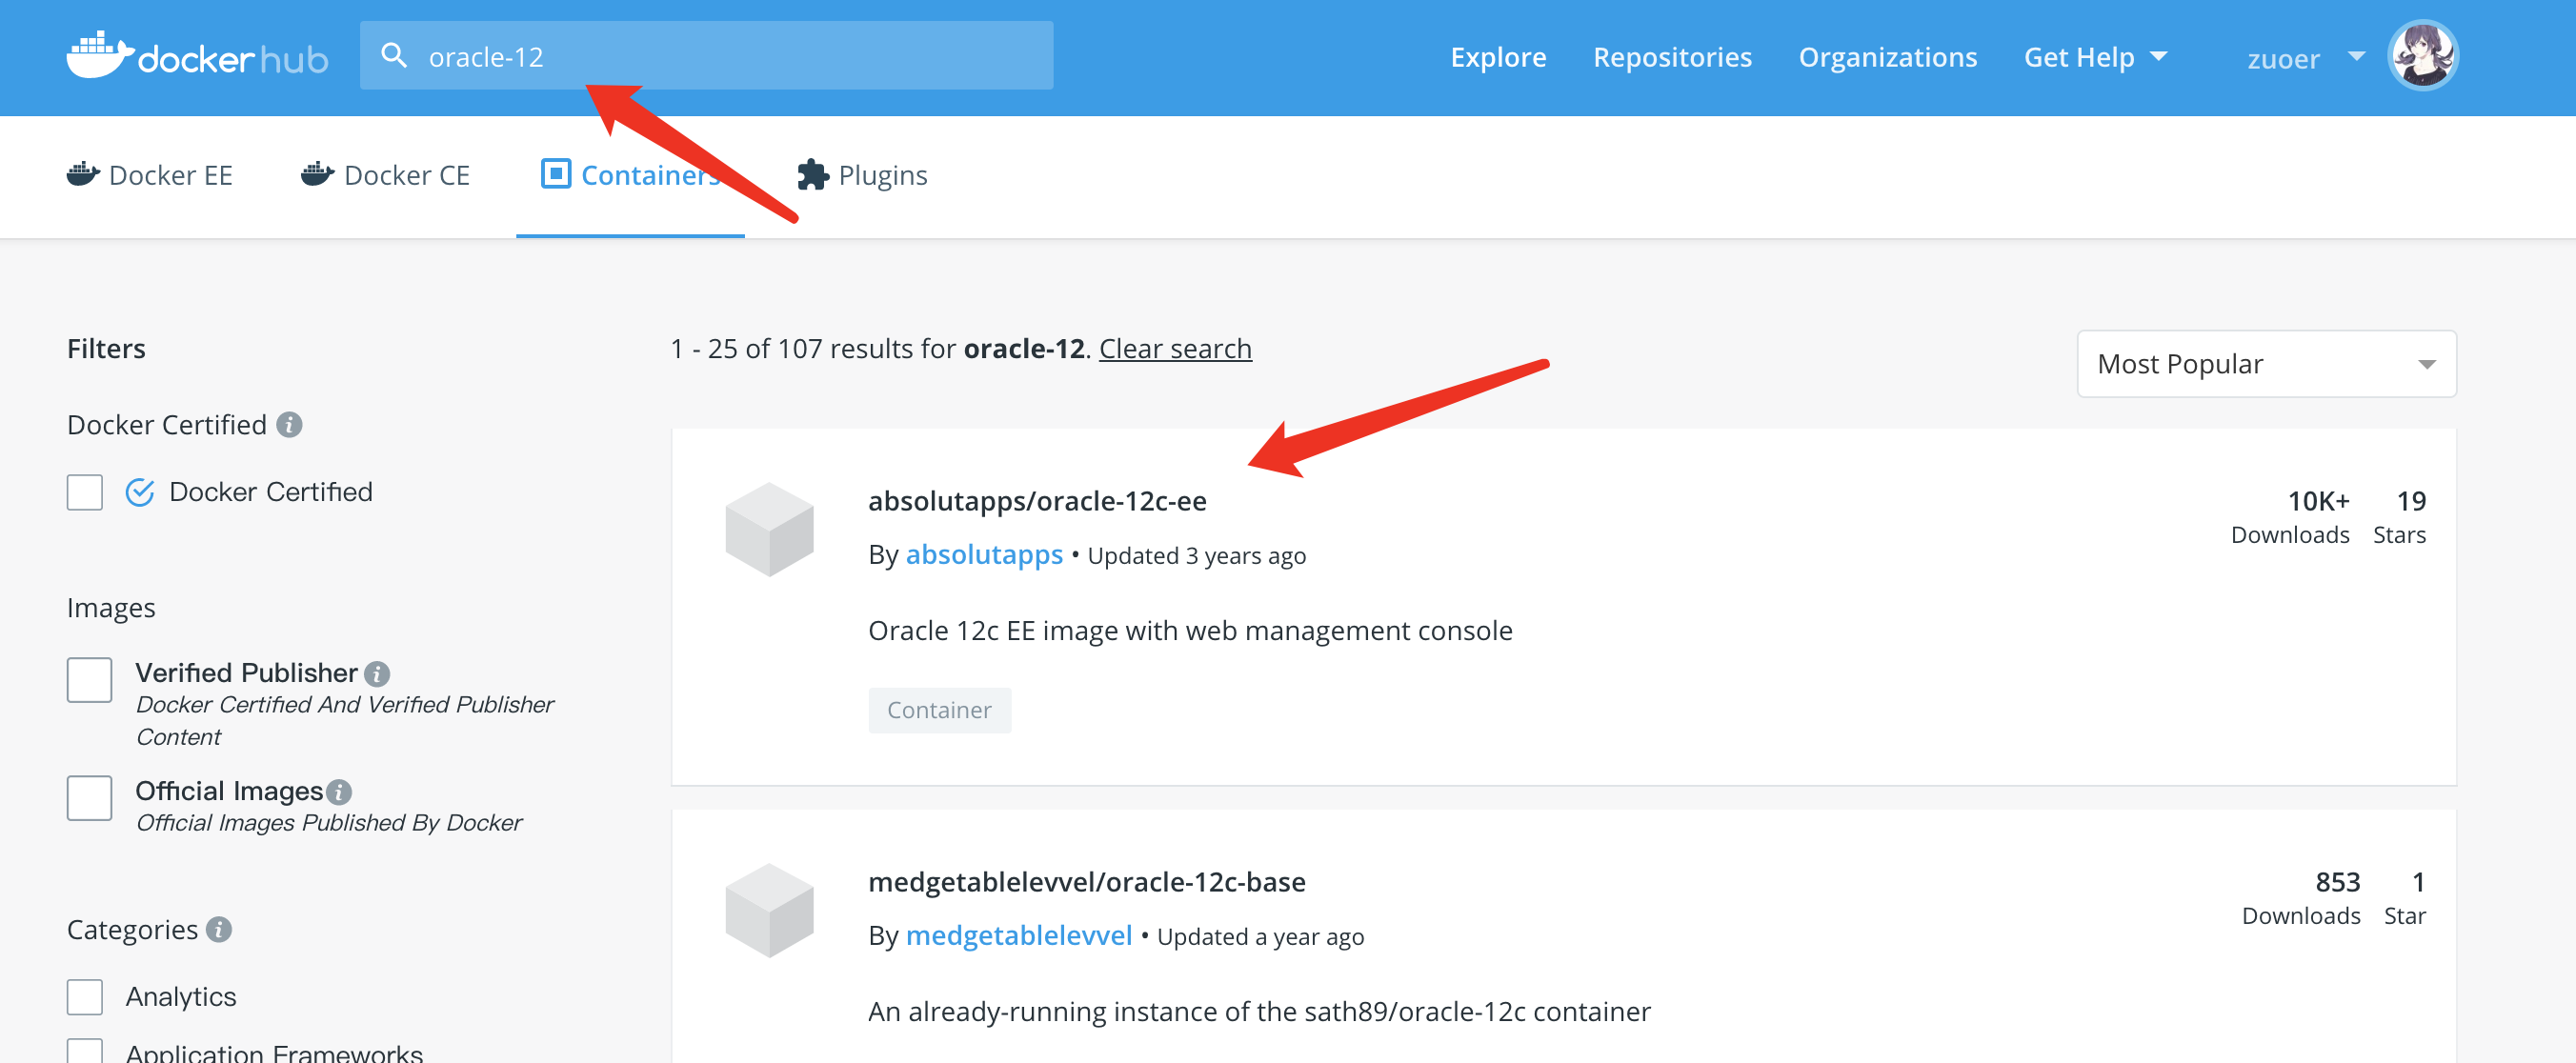2576x1063 pixels.
Task: Check the Verified Publisher filter
Action: (x=89, y=680)
